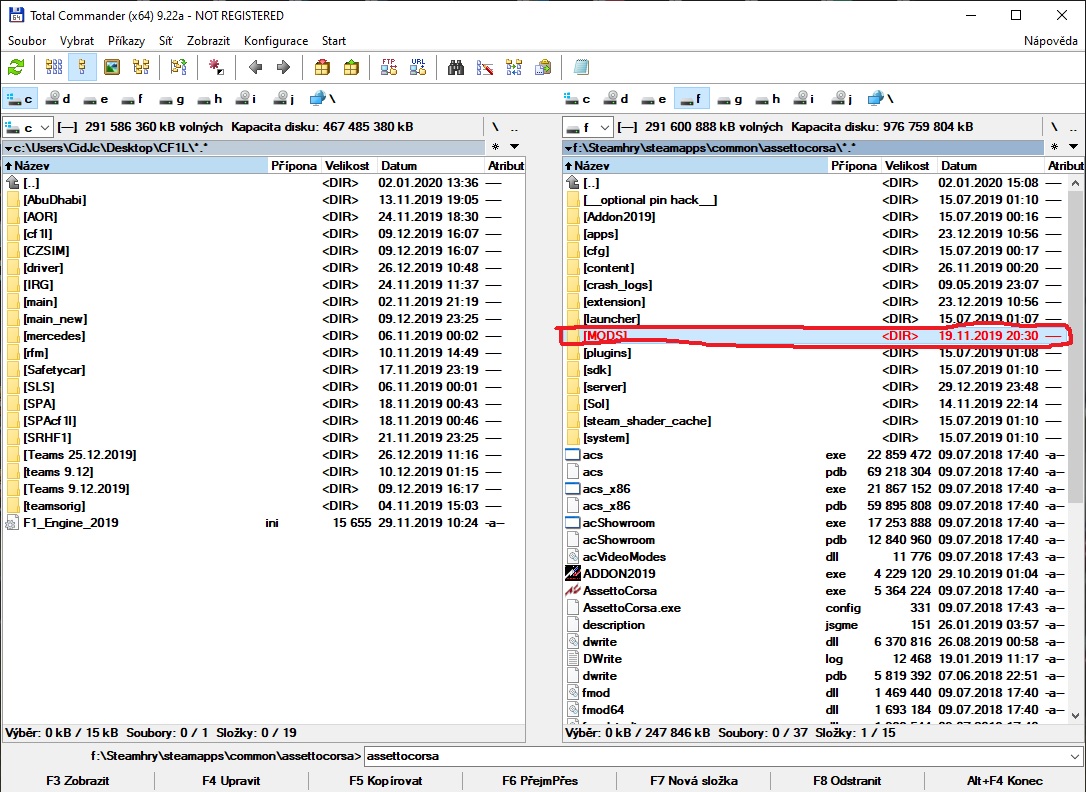Select drive d button in left panel

point(57,99)
